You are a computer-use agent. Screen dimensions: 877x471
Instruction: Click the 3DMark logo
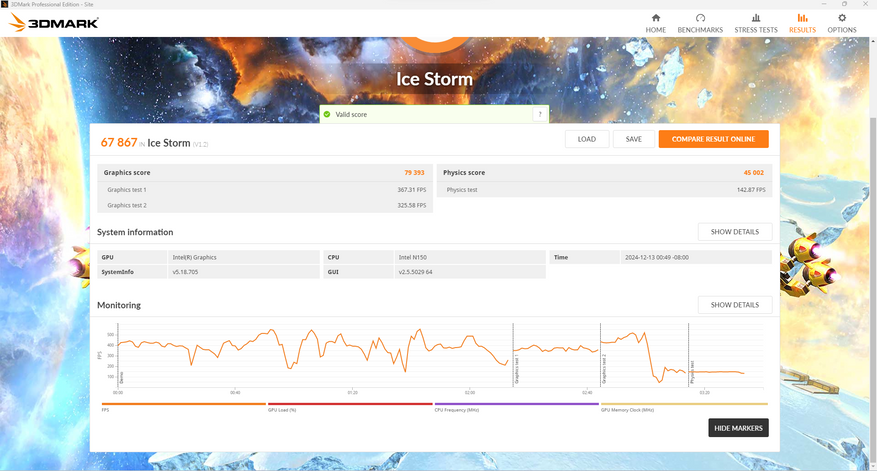pyautogui.click(x=54, y=23)
